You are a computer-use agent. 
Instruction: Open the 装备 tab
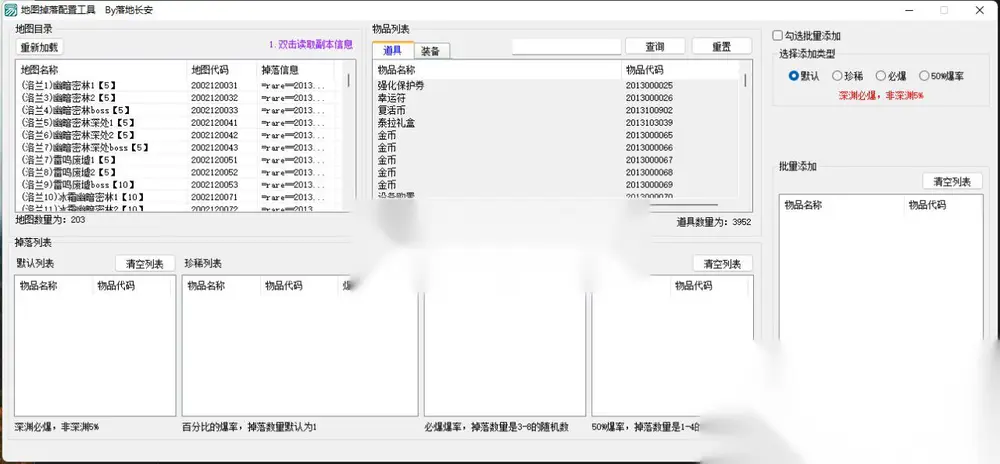(x=431, y=51)
